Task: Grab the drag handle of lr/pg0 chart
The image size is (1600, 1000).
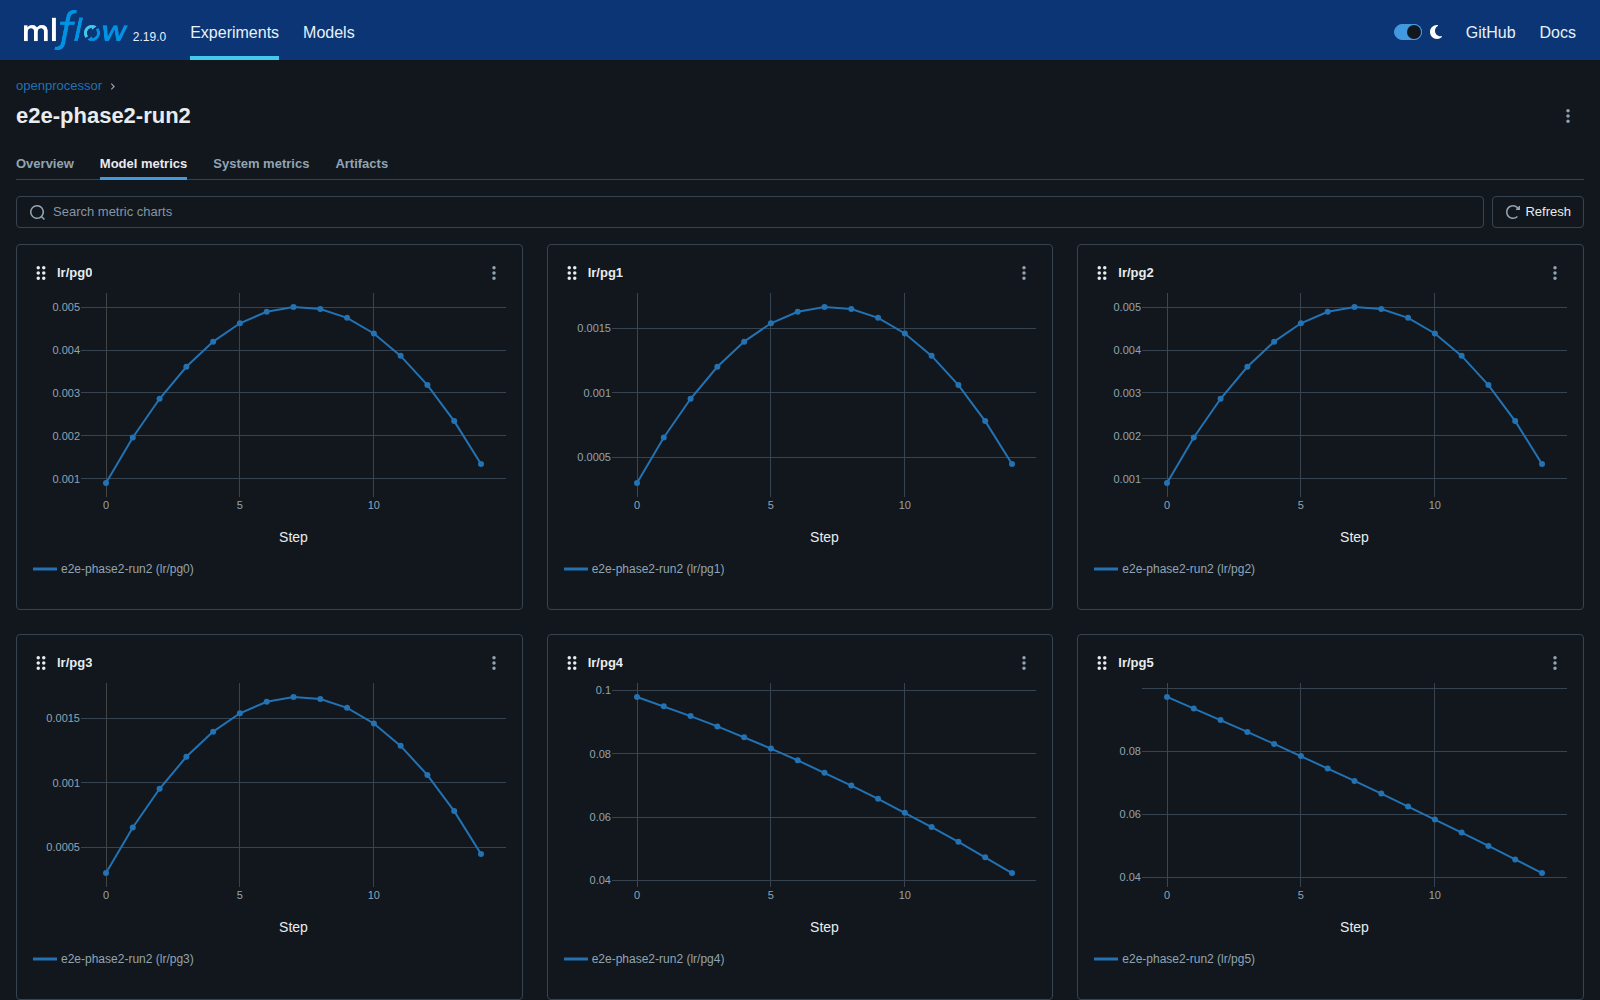Action: tap(41, 273)
